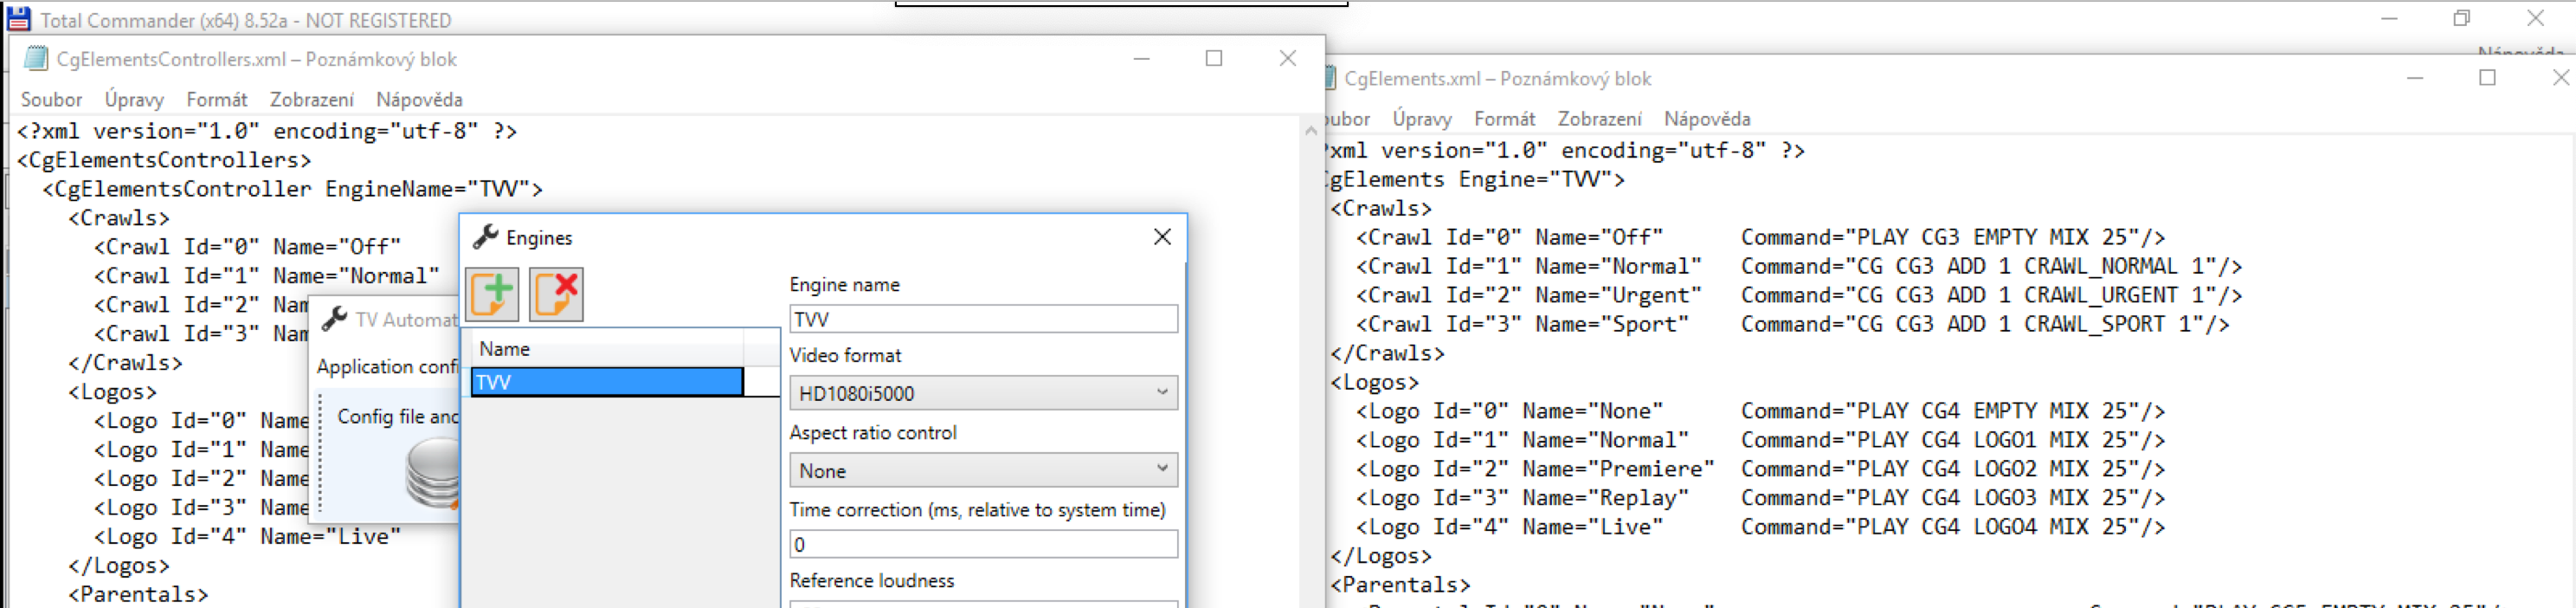Screen dimensions: 2576x608
Task: Click the Logo Name="Premiere" line in CgElements.xml
Action: 1760,469
